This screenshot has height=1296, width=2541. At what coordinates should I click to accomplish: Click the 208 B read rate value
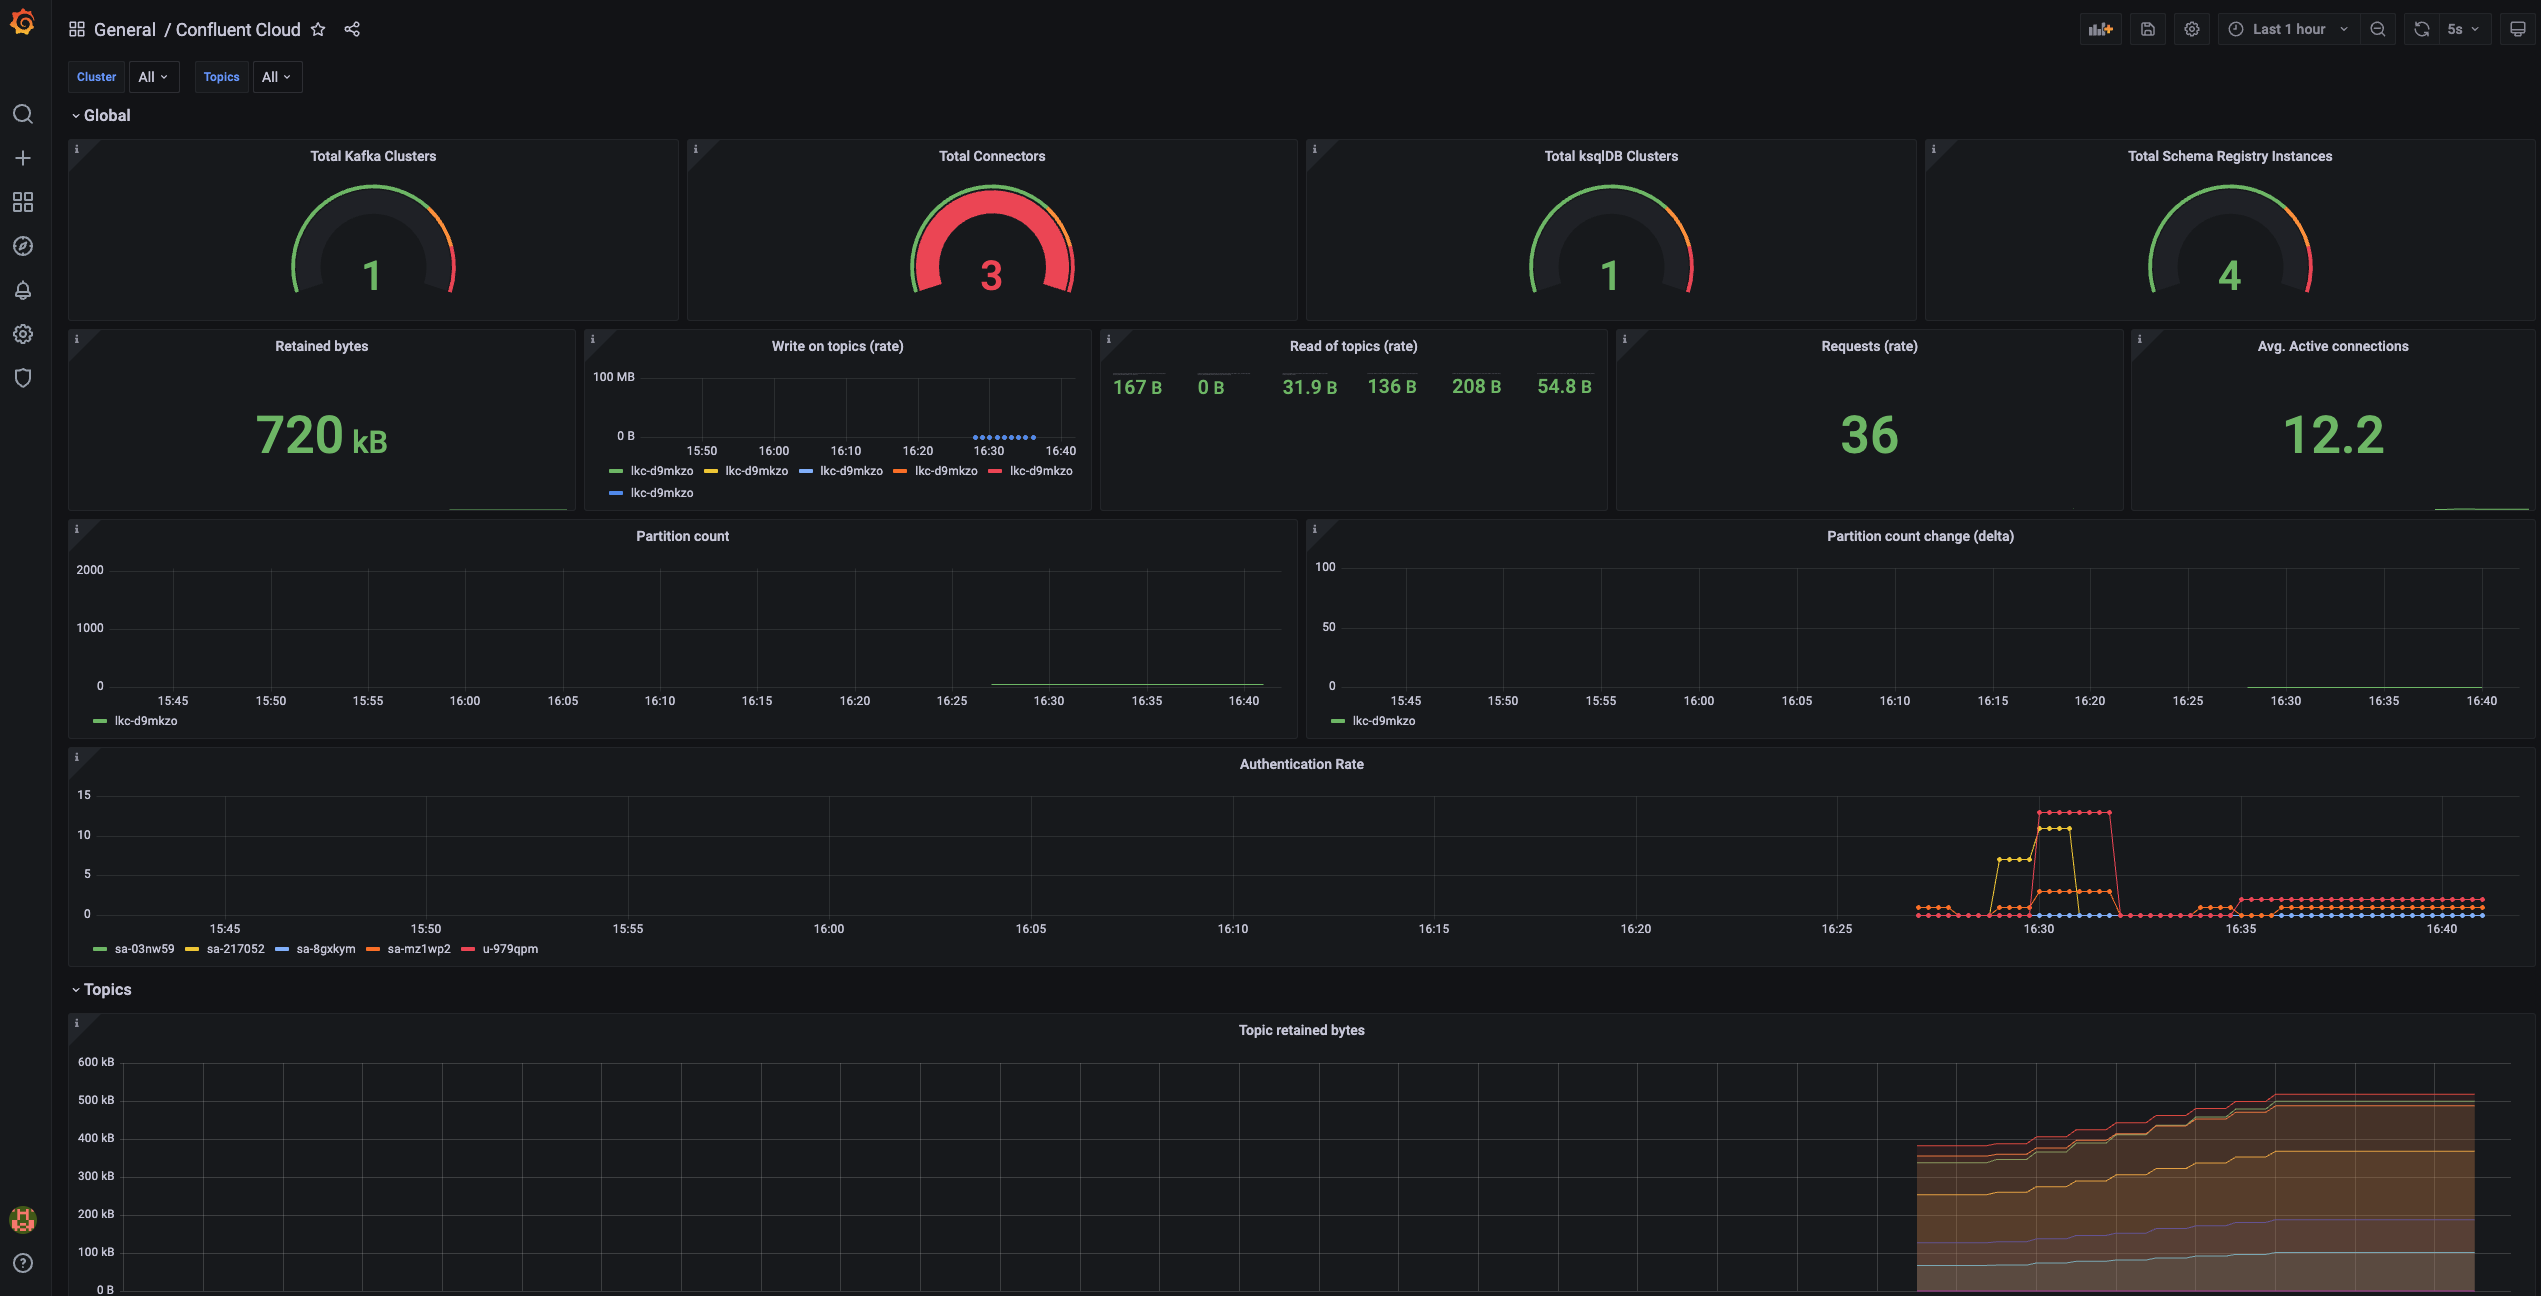[1476, 386]
